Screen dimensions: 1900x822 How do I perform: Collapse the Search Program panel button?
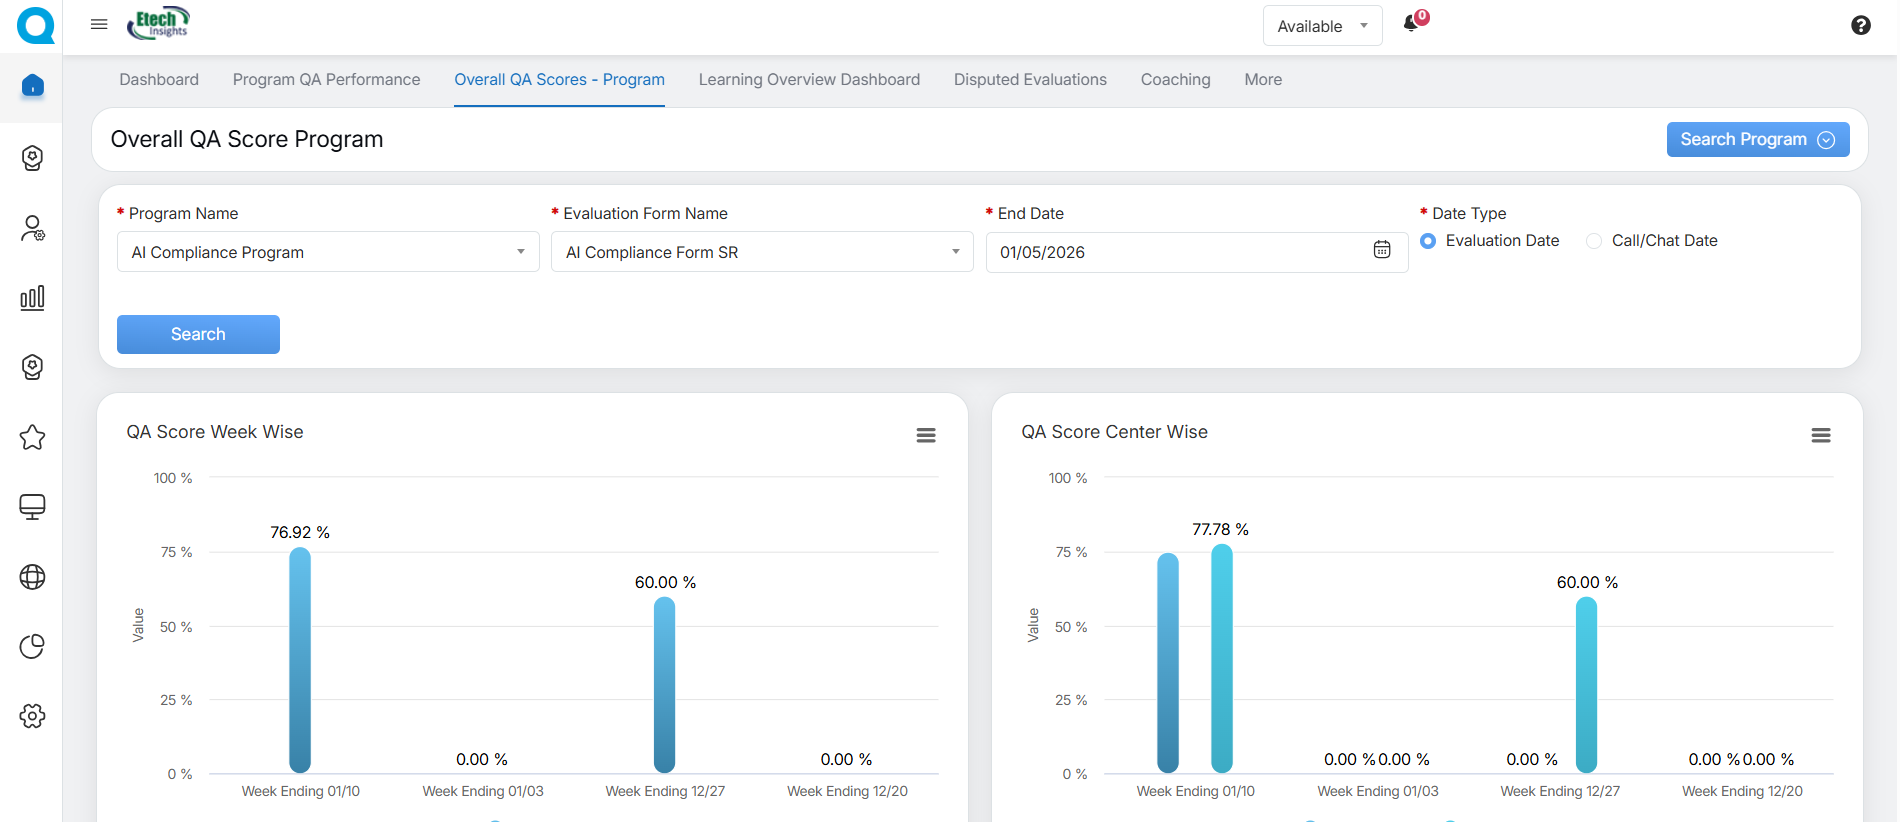pyautogui.click(x=1757, y=139)
